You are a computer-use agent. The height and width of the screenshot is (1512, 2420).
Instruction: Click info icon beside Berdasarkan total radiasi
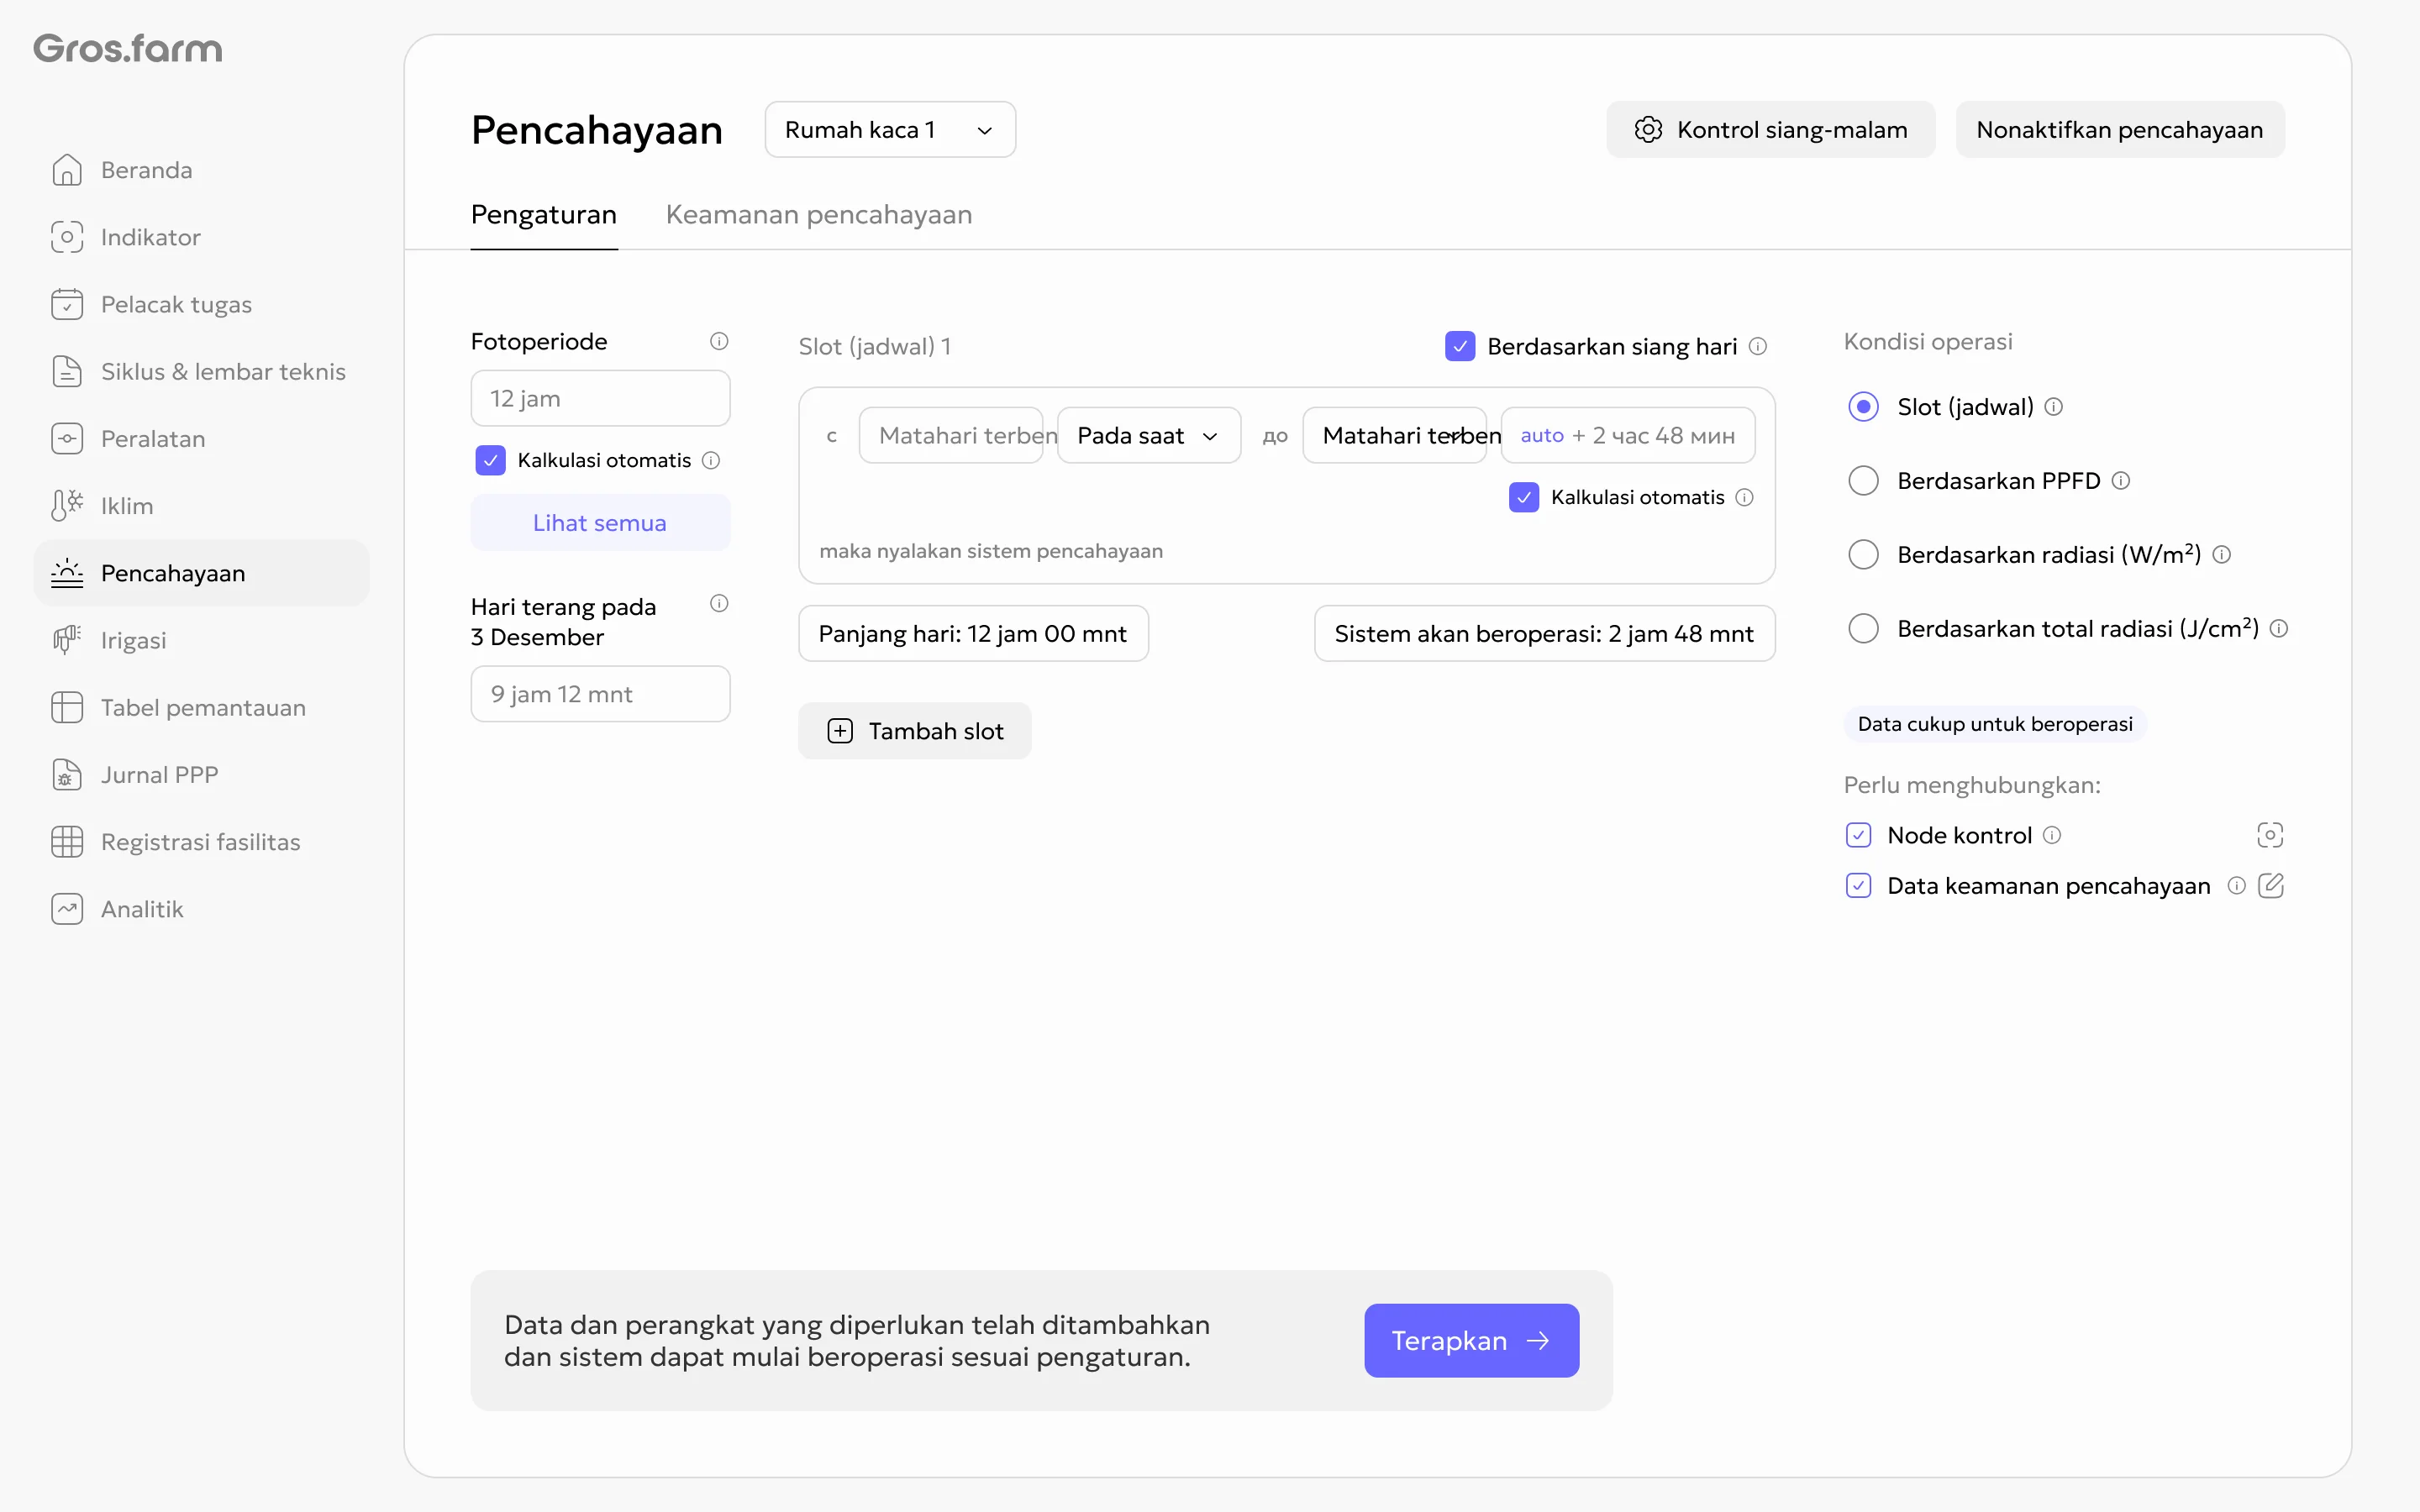pos(2279,628)
